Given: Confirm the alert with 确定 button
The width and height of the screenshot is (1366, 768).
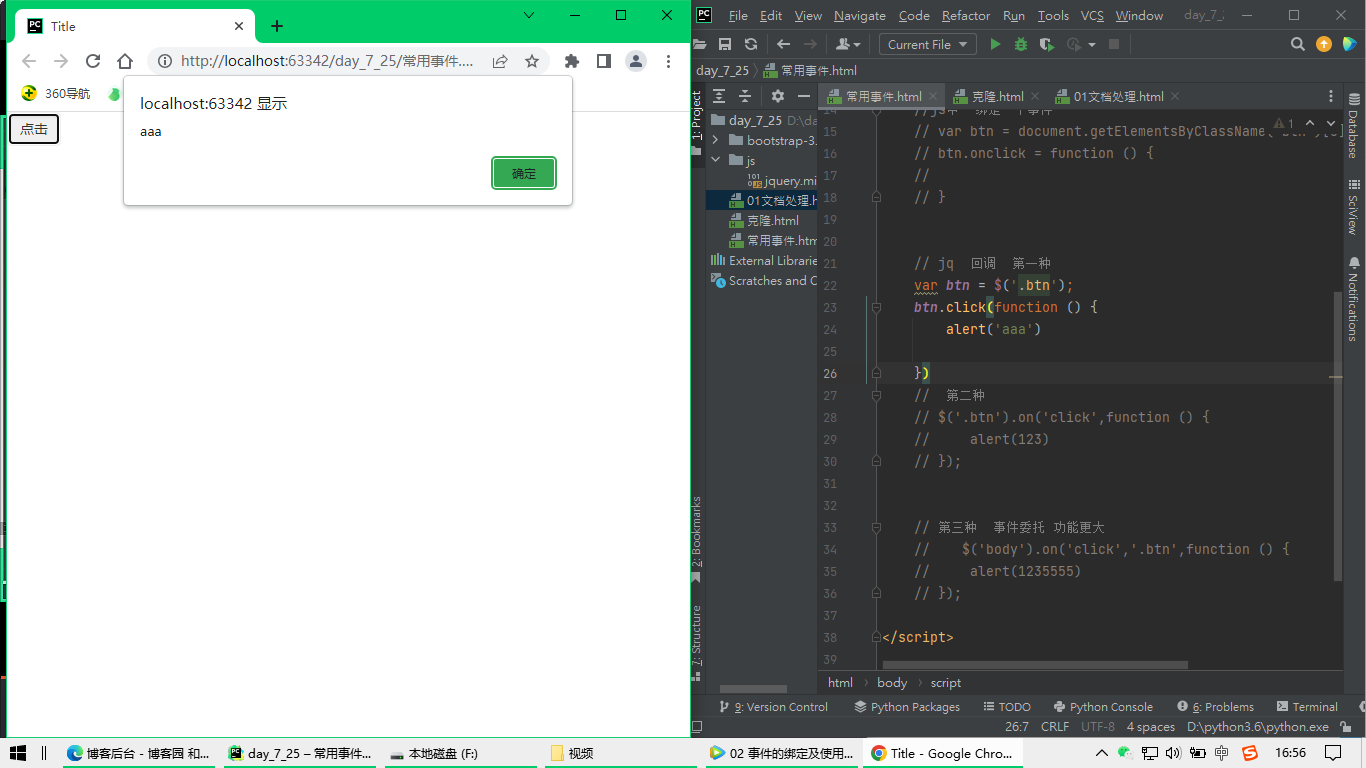Looking at the screenshot, I should pyautogui.click(x=524, y=173).
